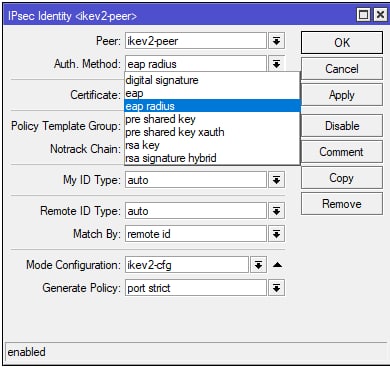The height and width of the screenshot is (368, 390).
Task: Open the Remote ID Type dropdown arrow
Action: coord(276,211)
